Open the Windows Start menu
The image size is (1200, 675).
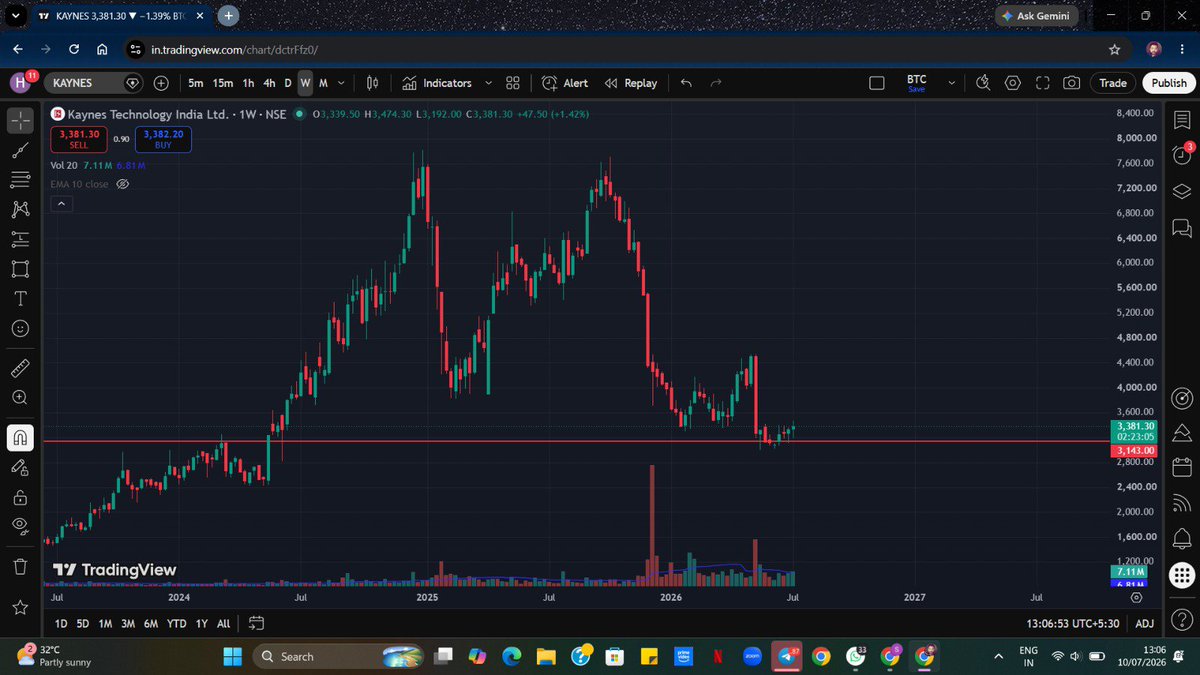[x=232, y=656]
